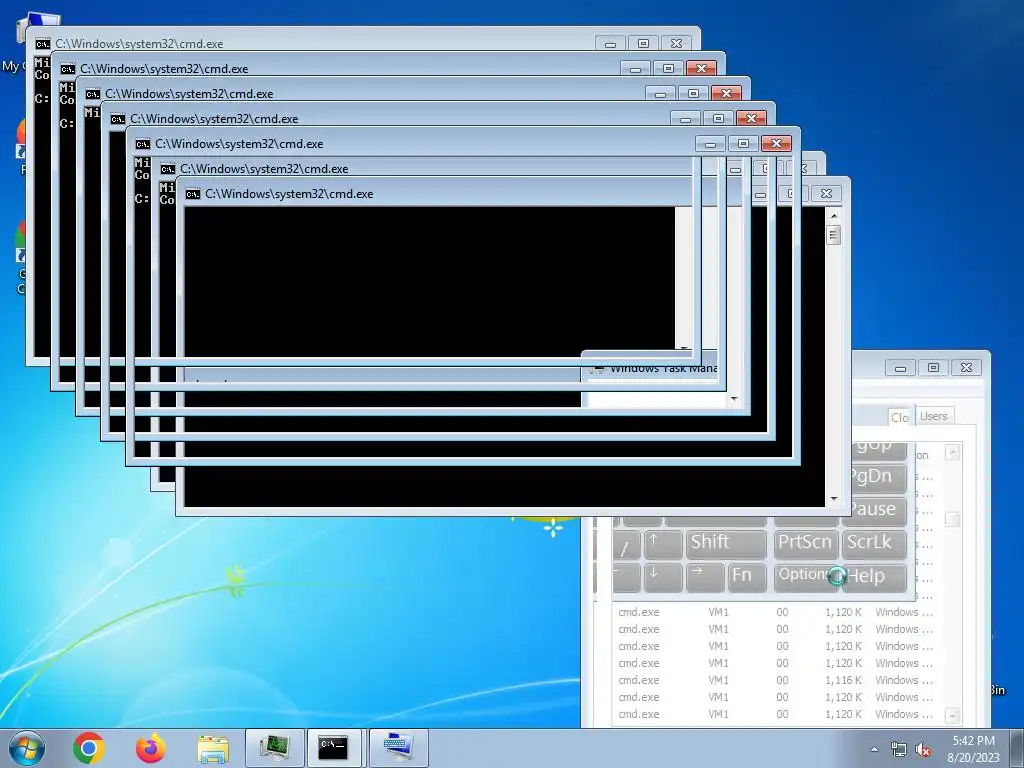Click the title bar text of the frontmost cmd.exe window

tap(289, 194)
